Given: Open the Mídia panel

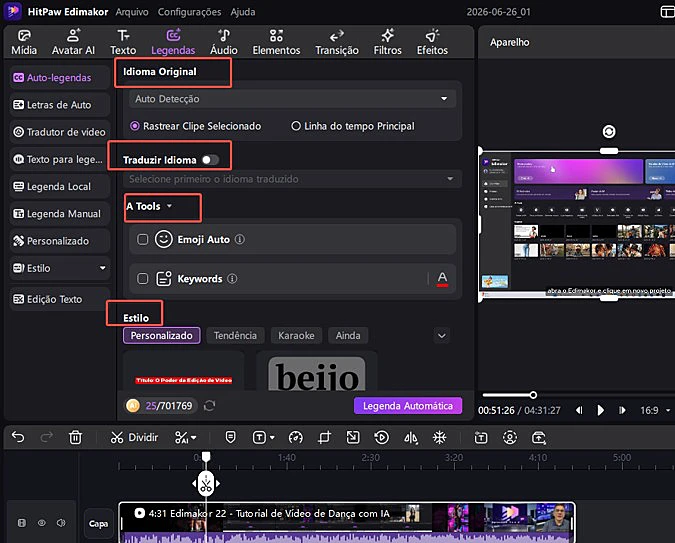Looking at the screenshot, I should tap(24, 42).
